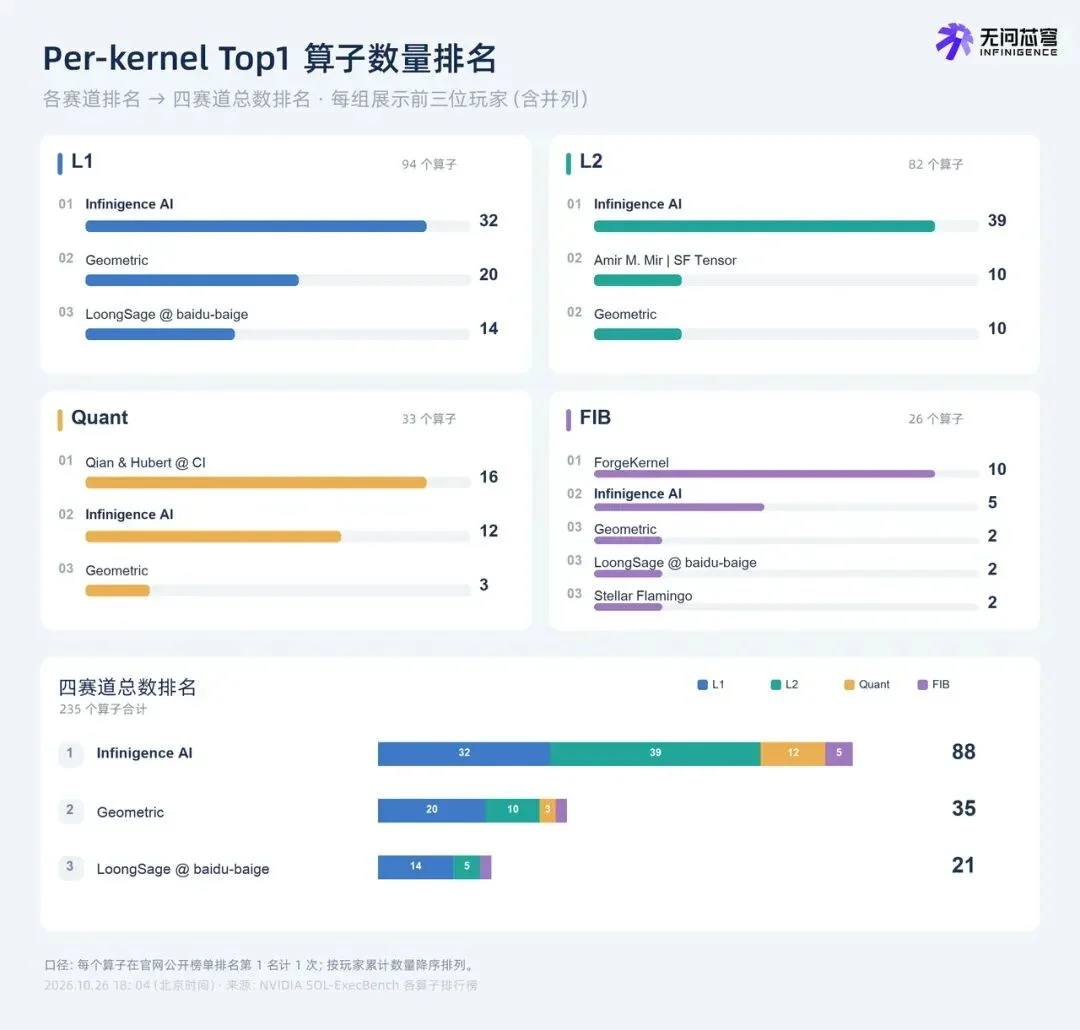Click teal 10 segment in Geometric total bar
This screenshot has height=1030, width=1080.
click(512, 810)
